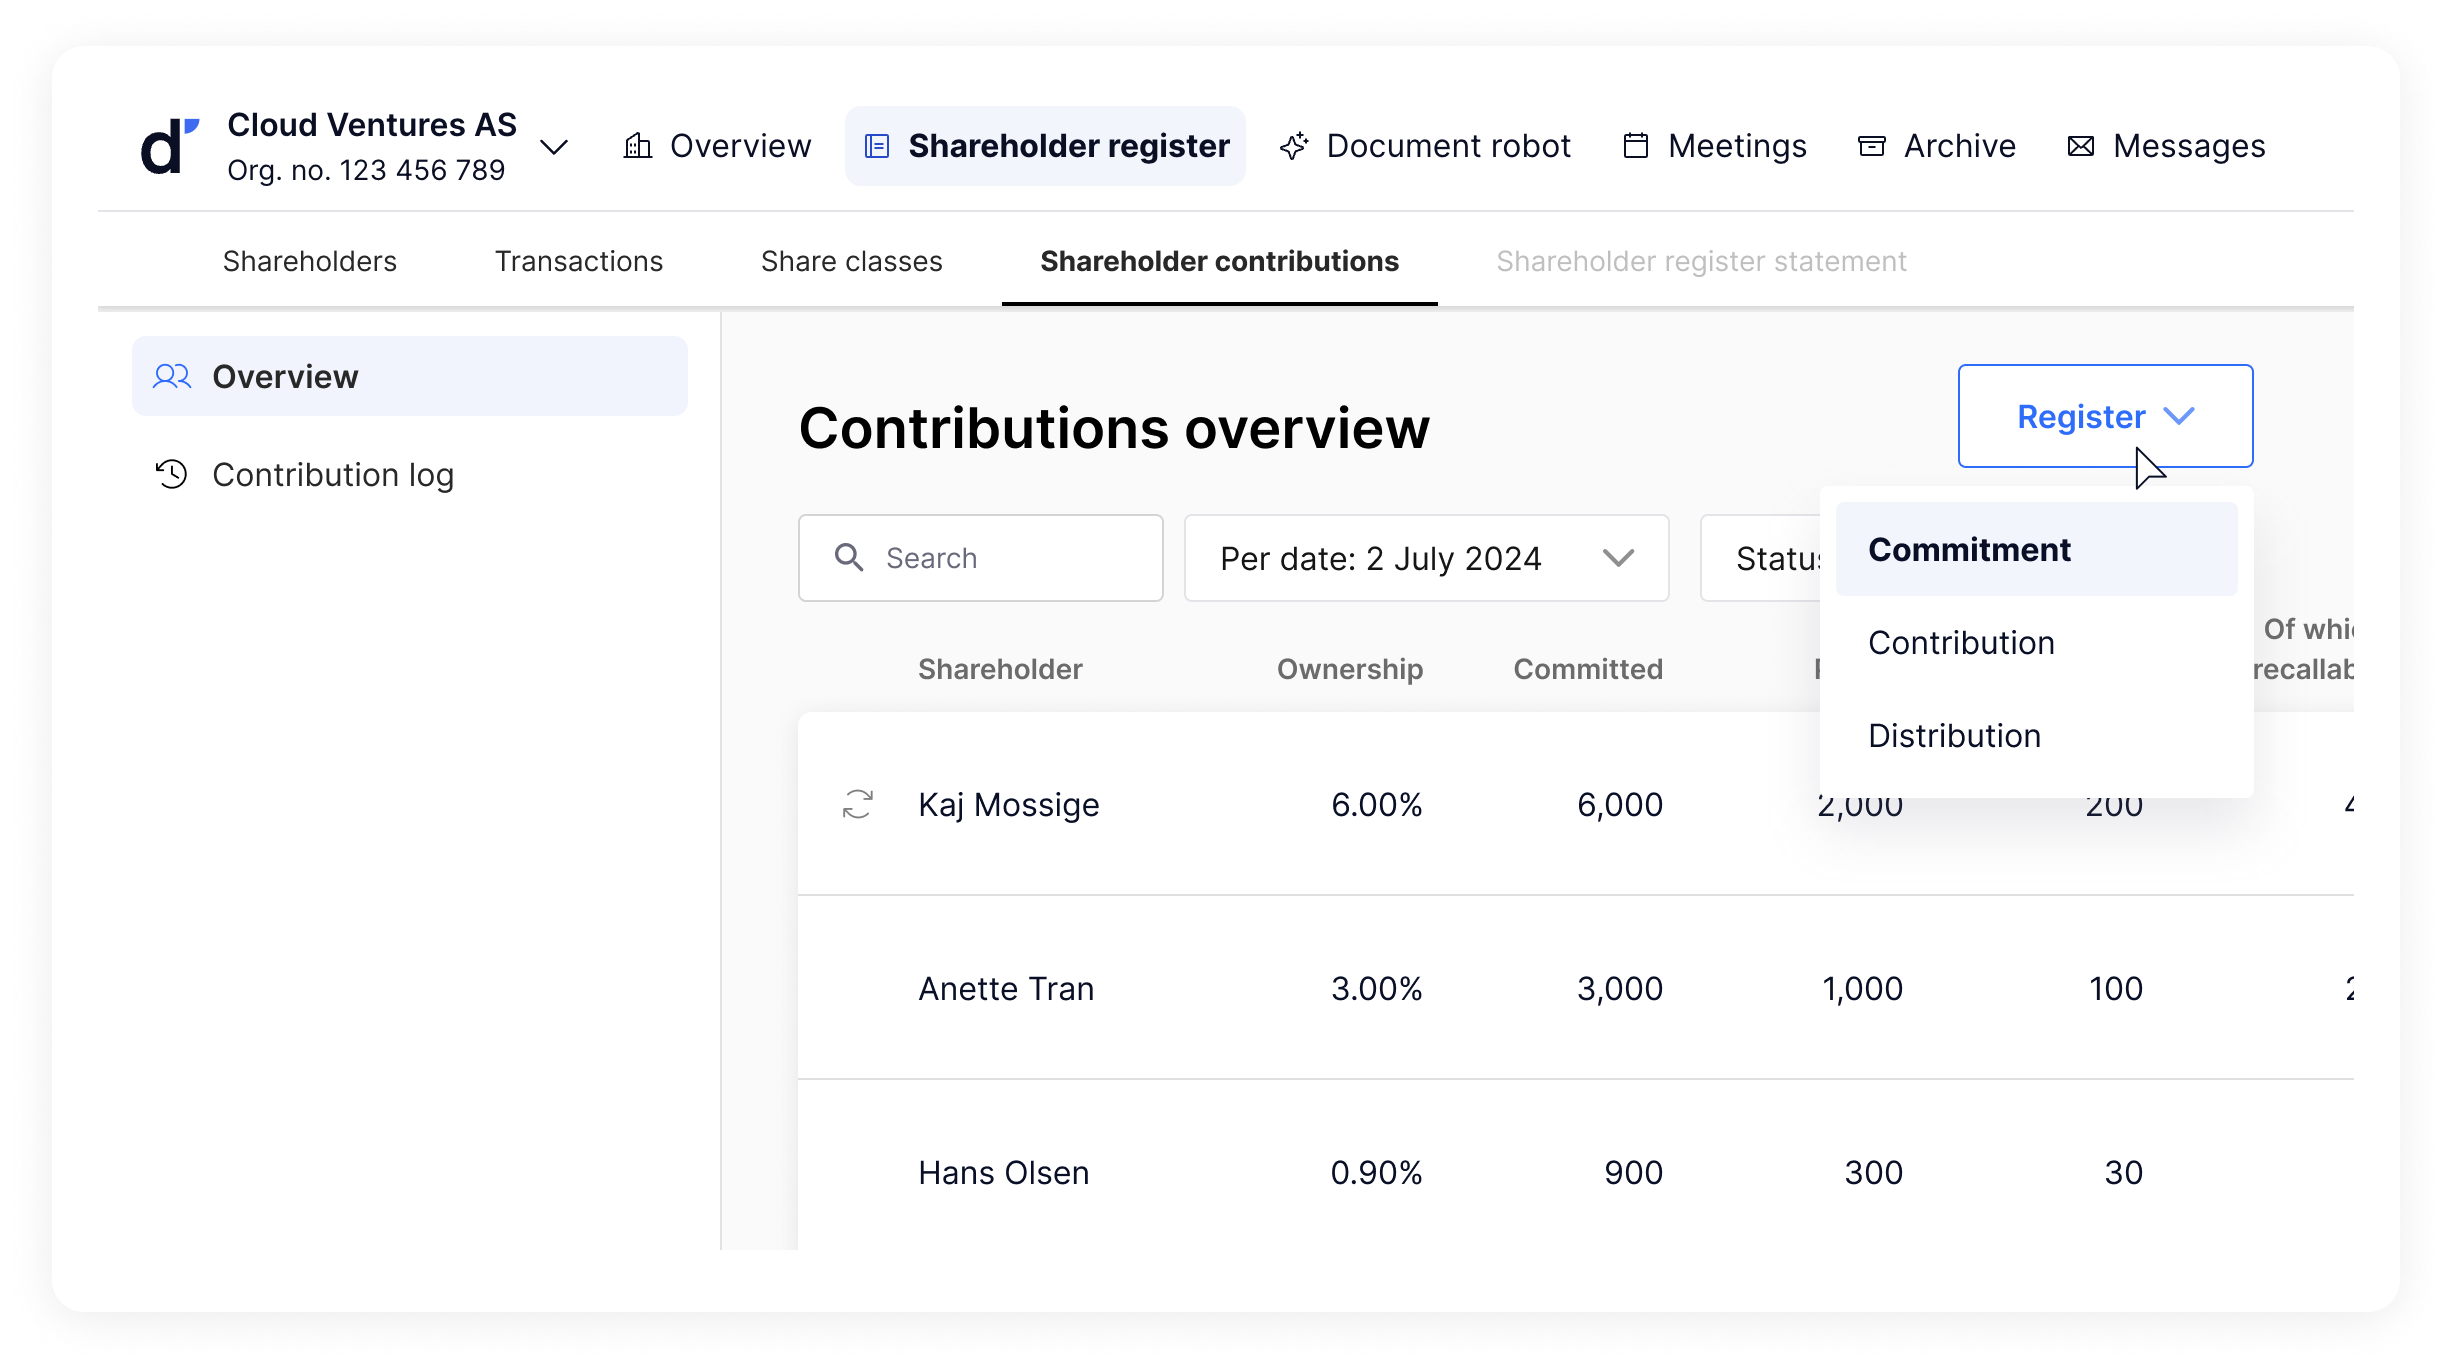The width and height of the screenshot is (2452, 1370).
Task: Click the Overview building icon
Action: tap(638, 146)
